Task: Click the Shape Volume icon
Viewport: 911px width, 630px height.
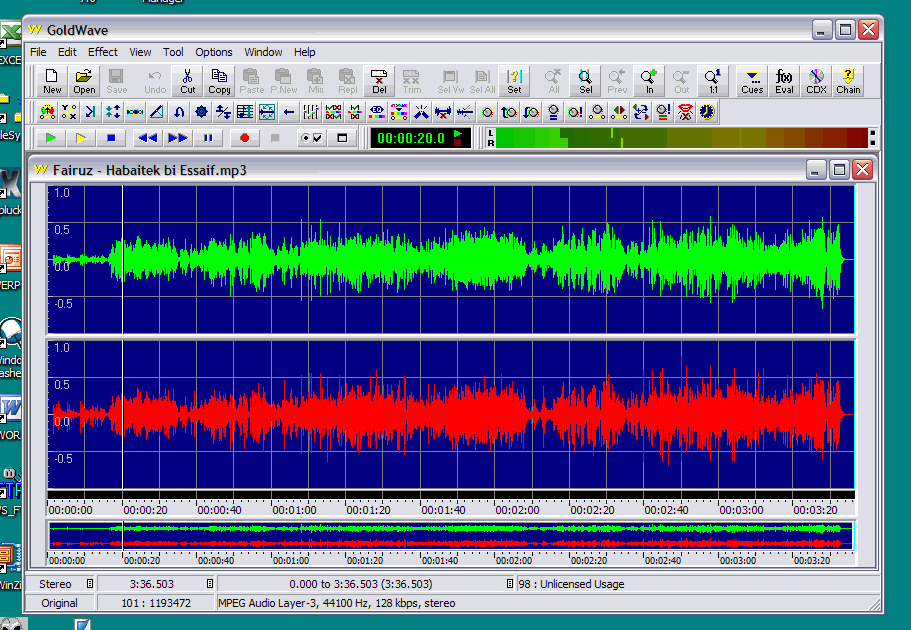Action: coord(597,112)
